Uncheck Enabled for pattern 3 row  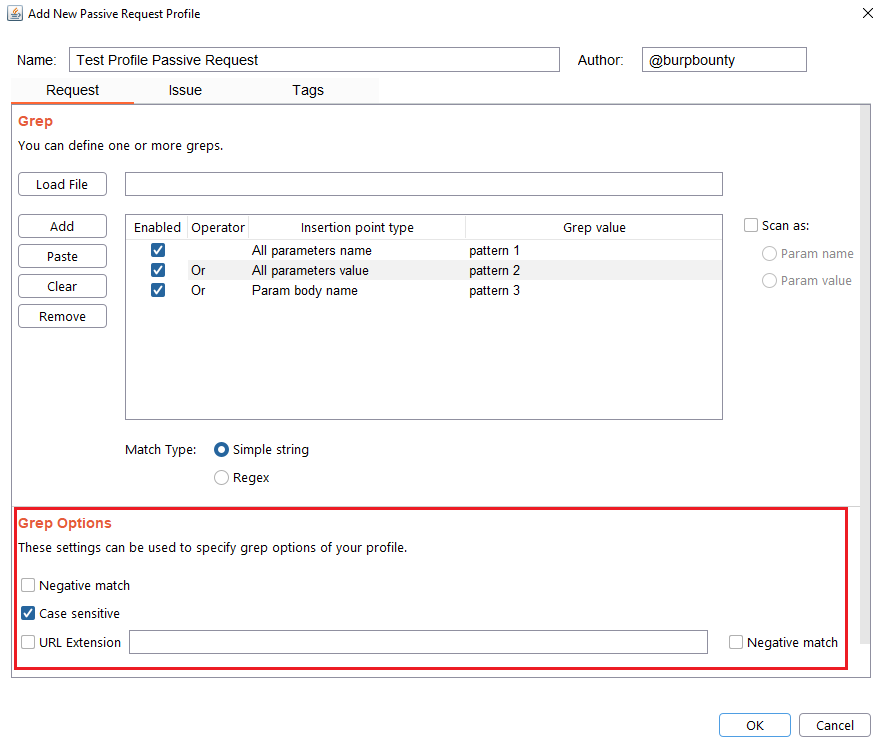pyautogui.click(x=158, y=291)
